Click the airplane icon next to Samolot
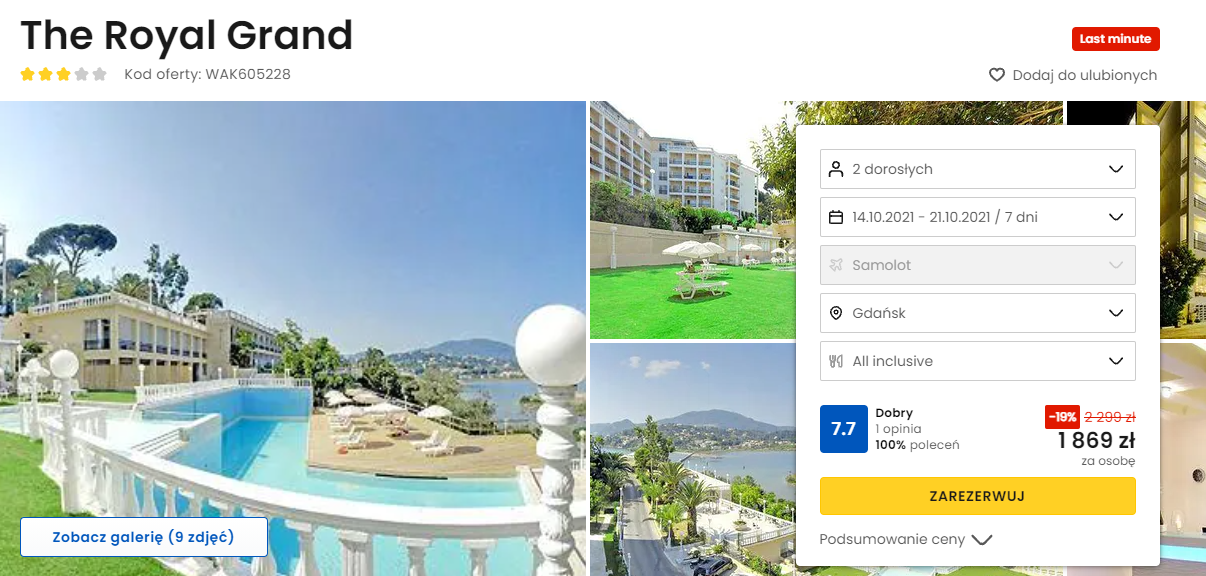This screenshot has width=1206, height=576. [x=837, y=265]
